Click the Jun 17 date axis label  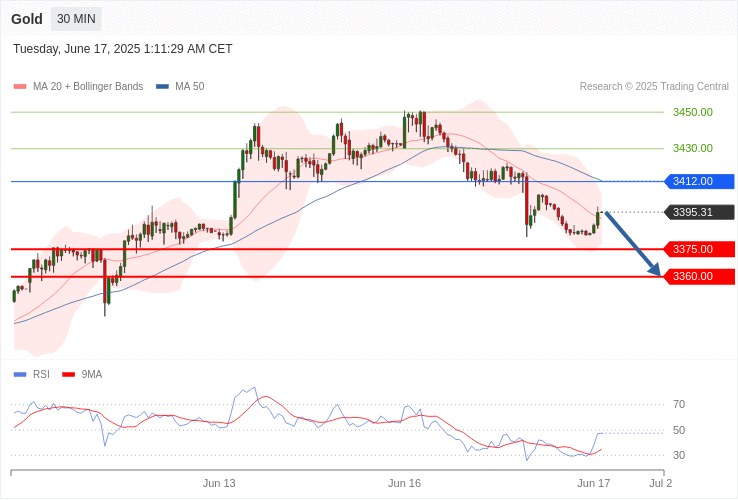tap(594, 484)
